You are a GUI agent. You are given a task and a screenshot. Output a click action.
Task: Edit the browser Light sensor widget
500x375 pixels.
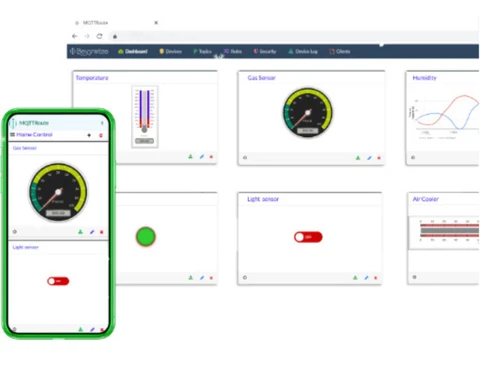click(366, 277)
